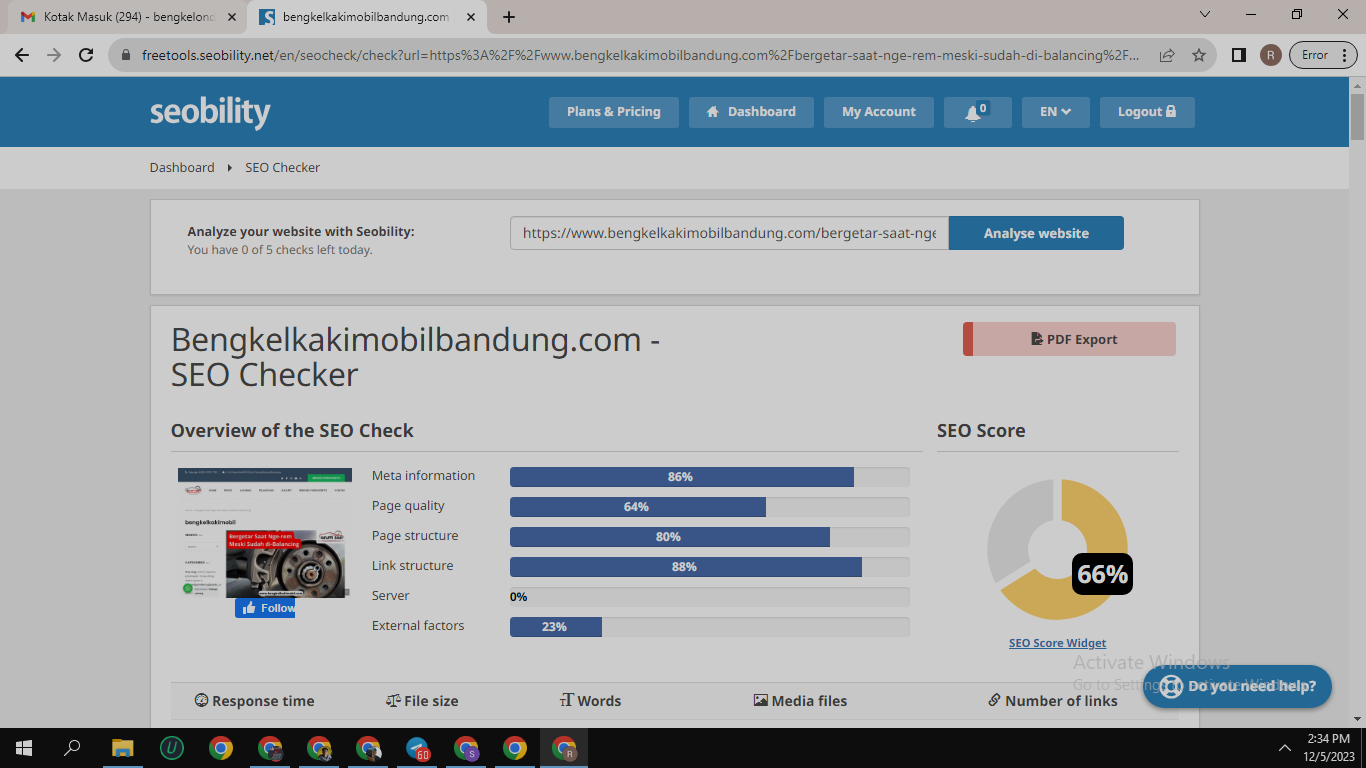The height and width of the screenshot is (768, 1366).
Task: Click the browser address bar
Action: click(640, 55)
